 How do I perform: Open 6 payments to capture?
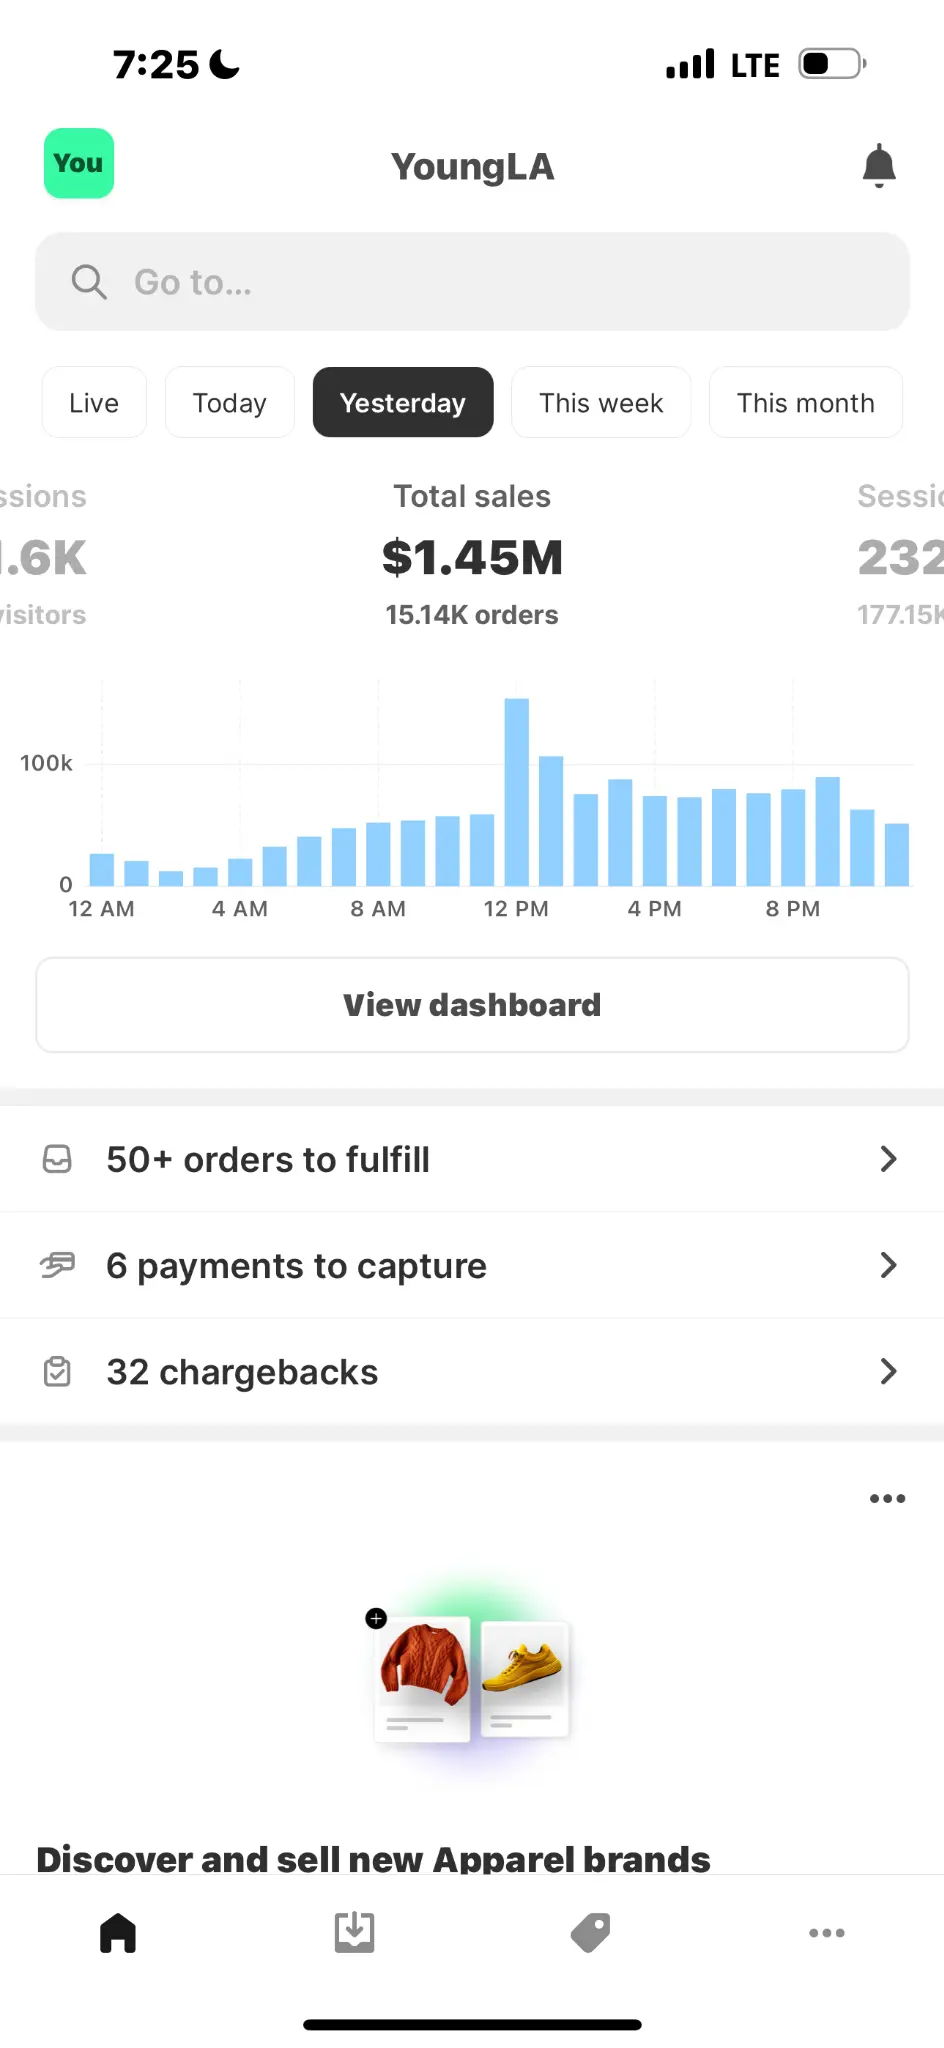pos(472,1265)
